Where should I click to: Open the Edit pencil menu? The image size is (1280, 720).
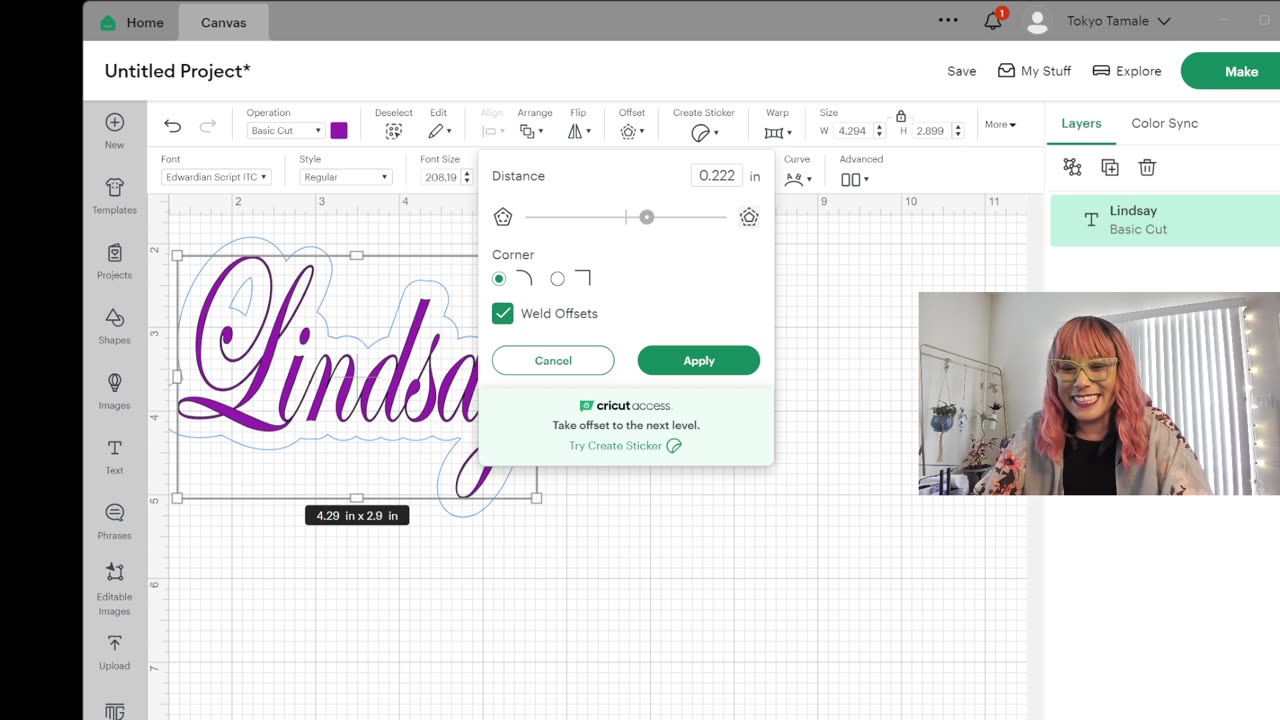tap(440, 131)
